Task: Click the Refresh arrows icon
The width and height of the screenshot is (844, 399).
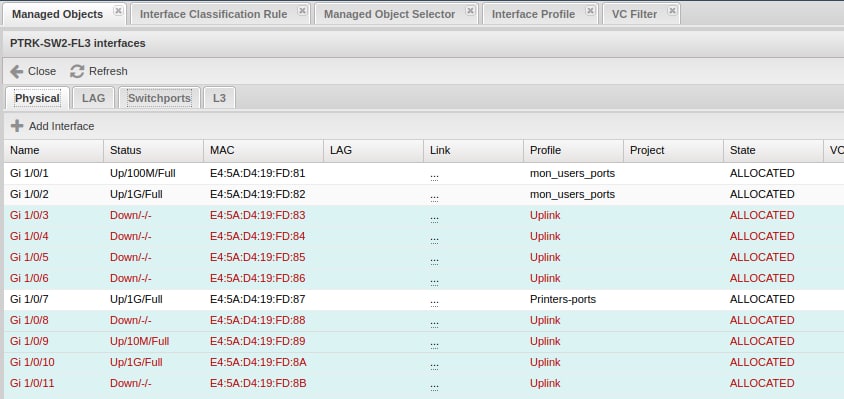Action: tap(78, 71)
